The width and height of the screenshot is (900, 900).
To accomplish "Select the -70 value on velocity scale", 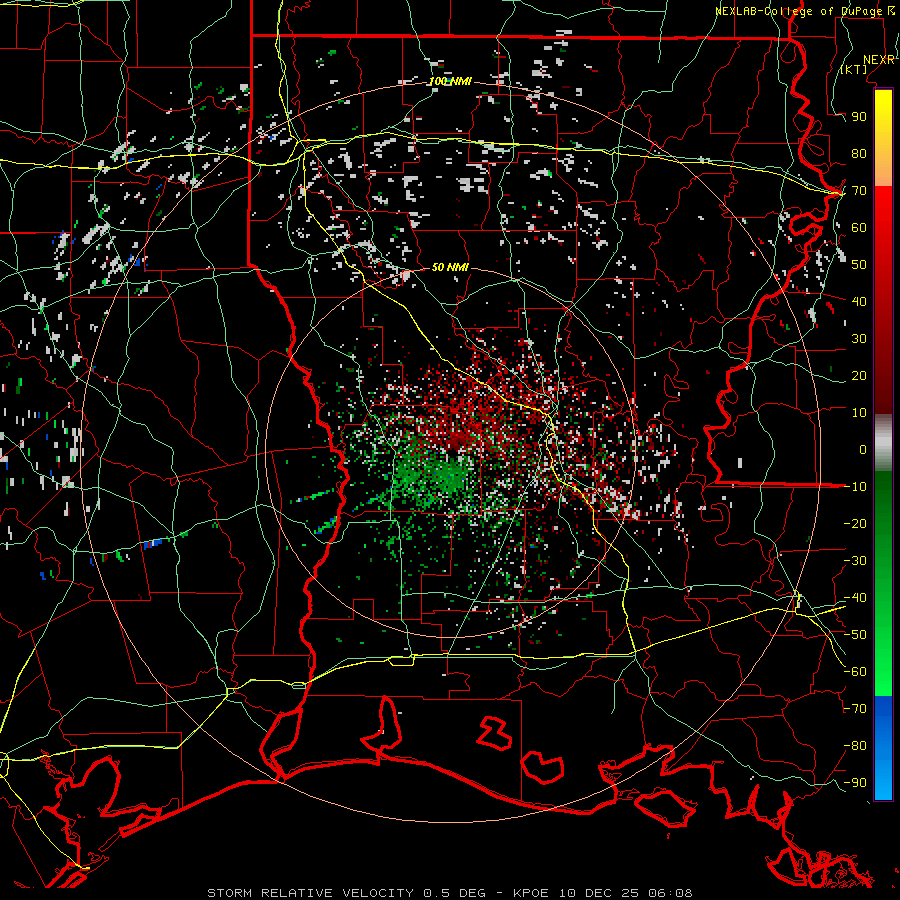I will coord(855,709).
